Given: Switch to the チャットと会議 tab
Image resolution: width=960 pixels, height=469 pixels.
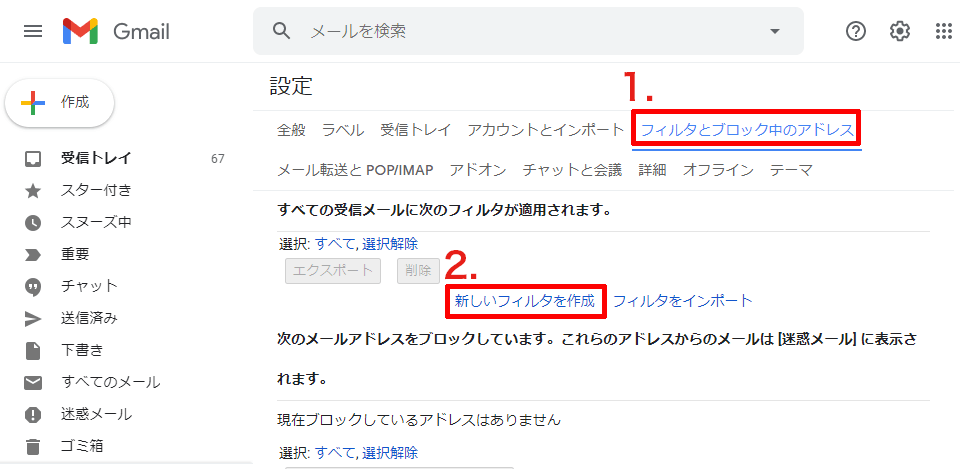Looking at the screenshot, I should (572, 170).
